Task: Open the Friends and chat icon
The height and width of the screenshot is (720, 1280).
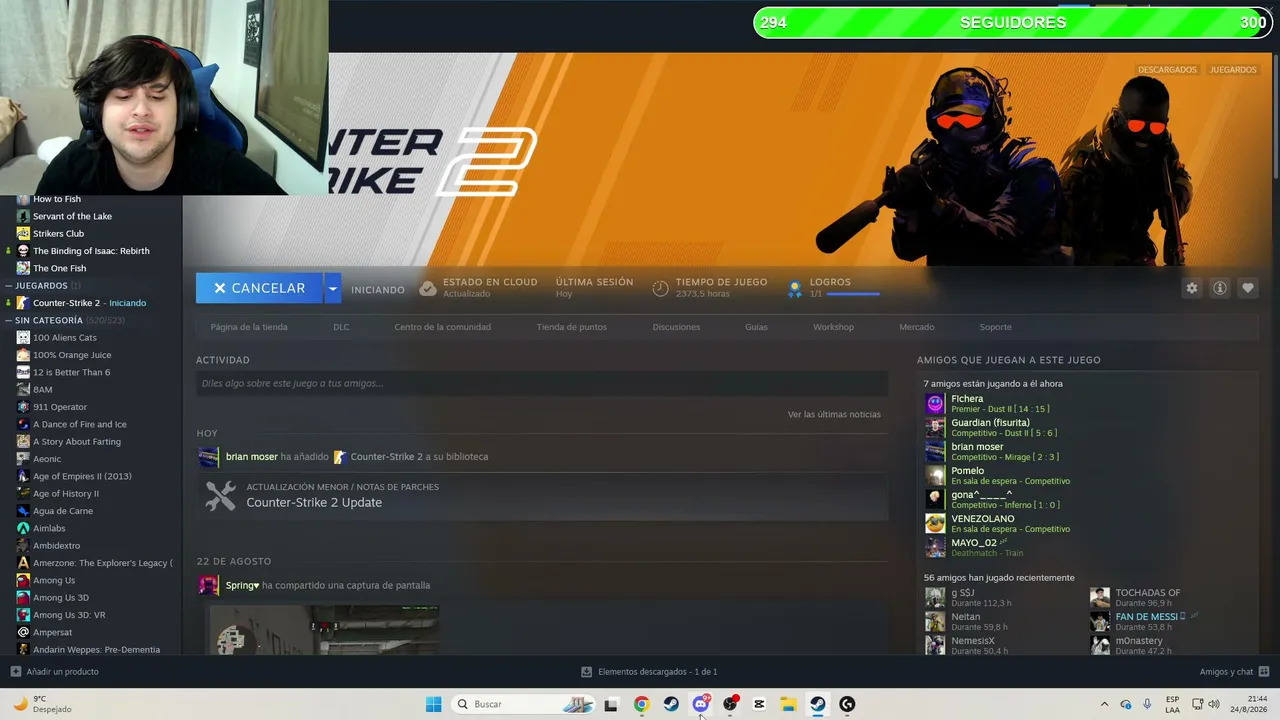Action: 1264,672
